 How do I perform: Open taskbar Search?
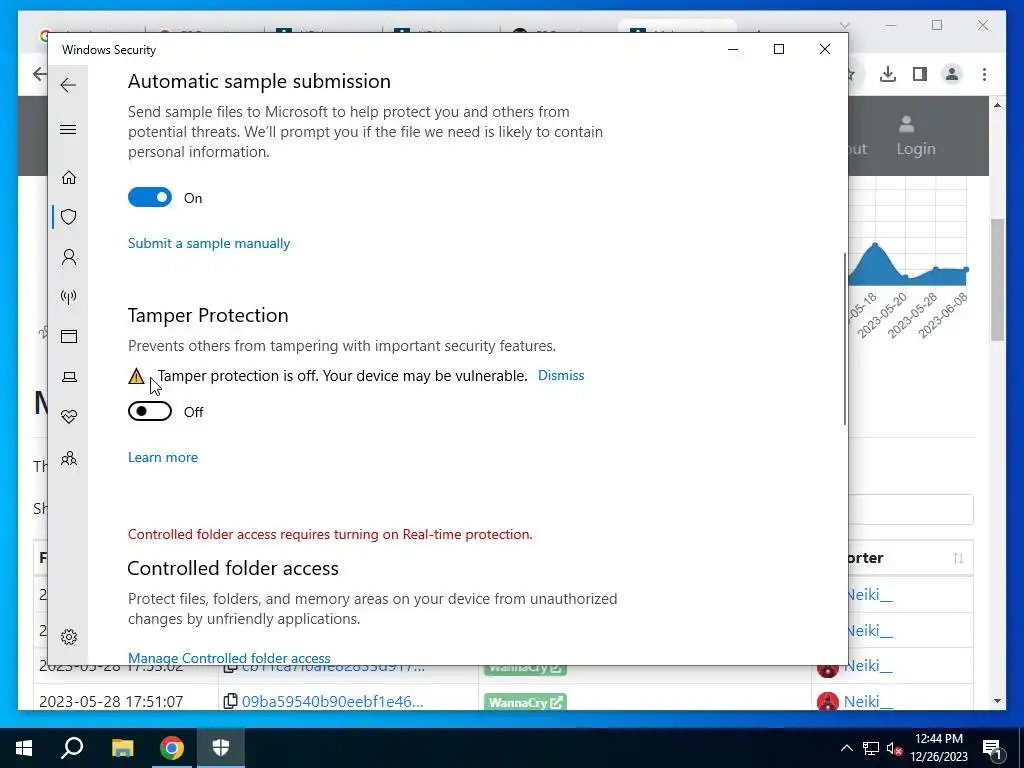pos(72,748)
